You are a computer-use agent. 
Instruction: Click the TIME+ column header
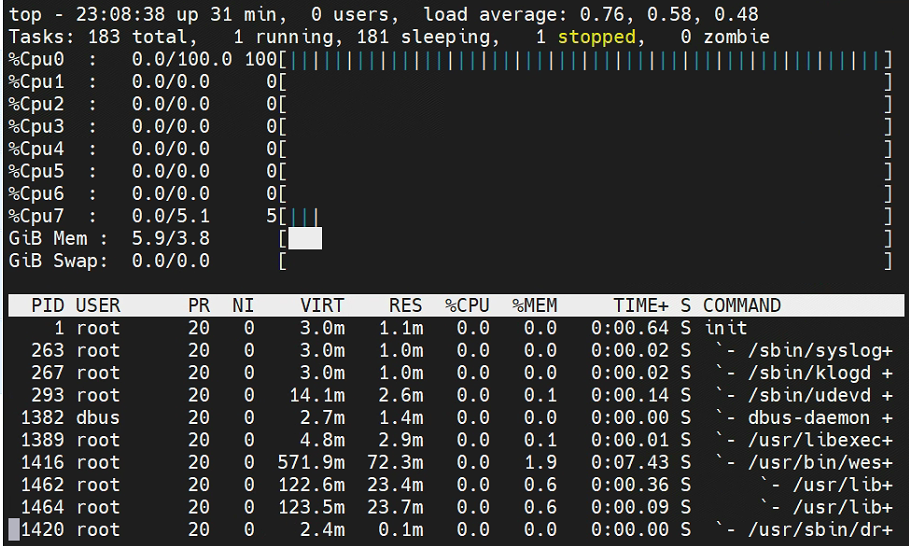641,305
